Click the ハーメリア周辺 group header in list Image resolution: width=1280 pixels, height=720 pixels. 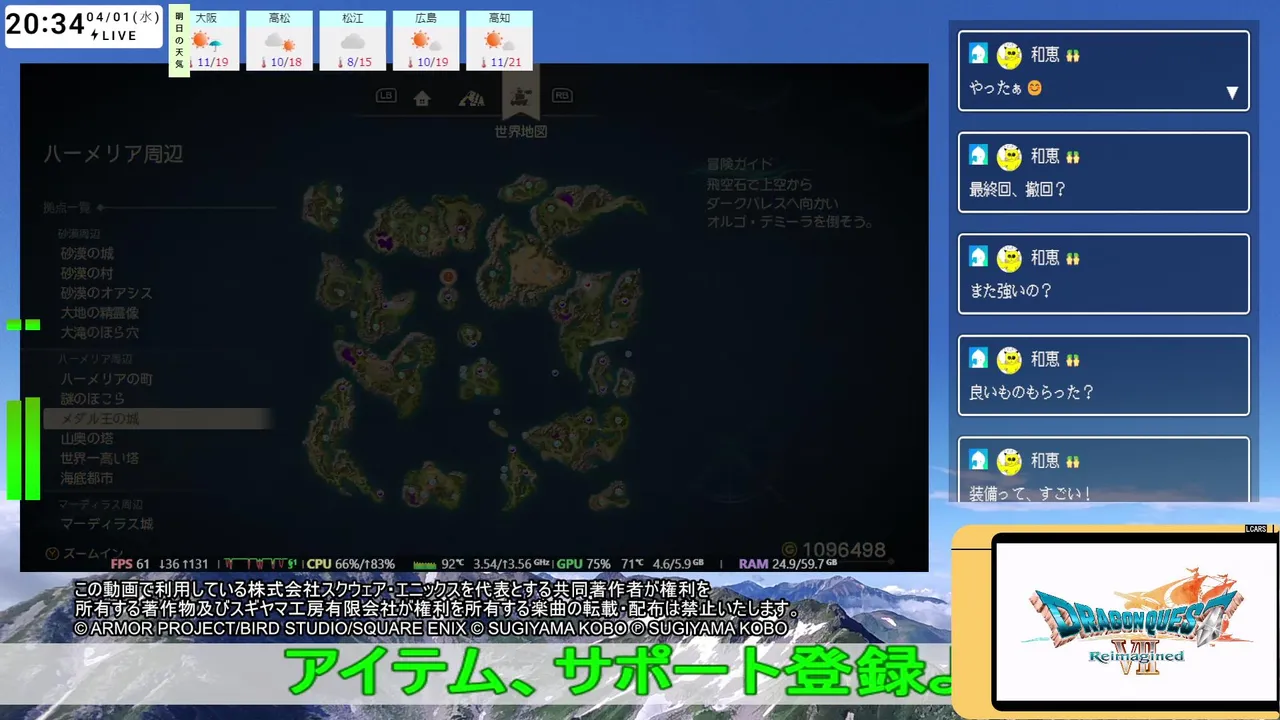click(x=95, y=358)
